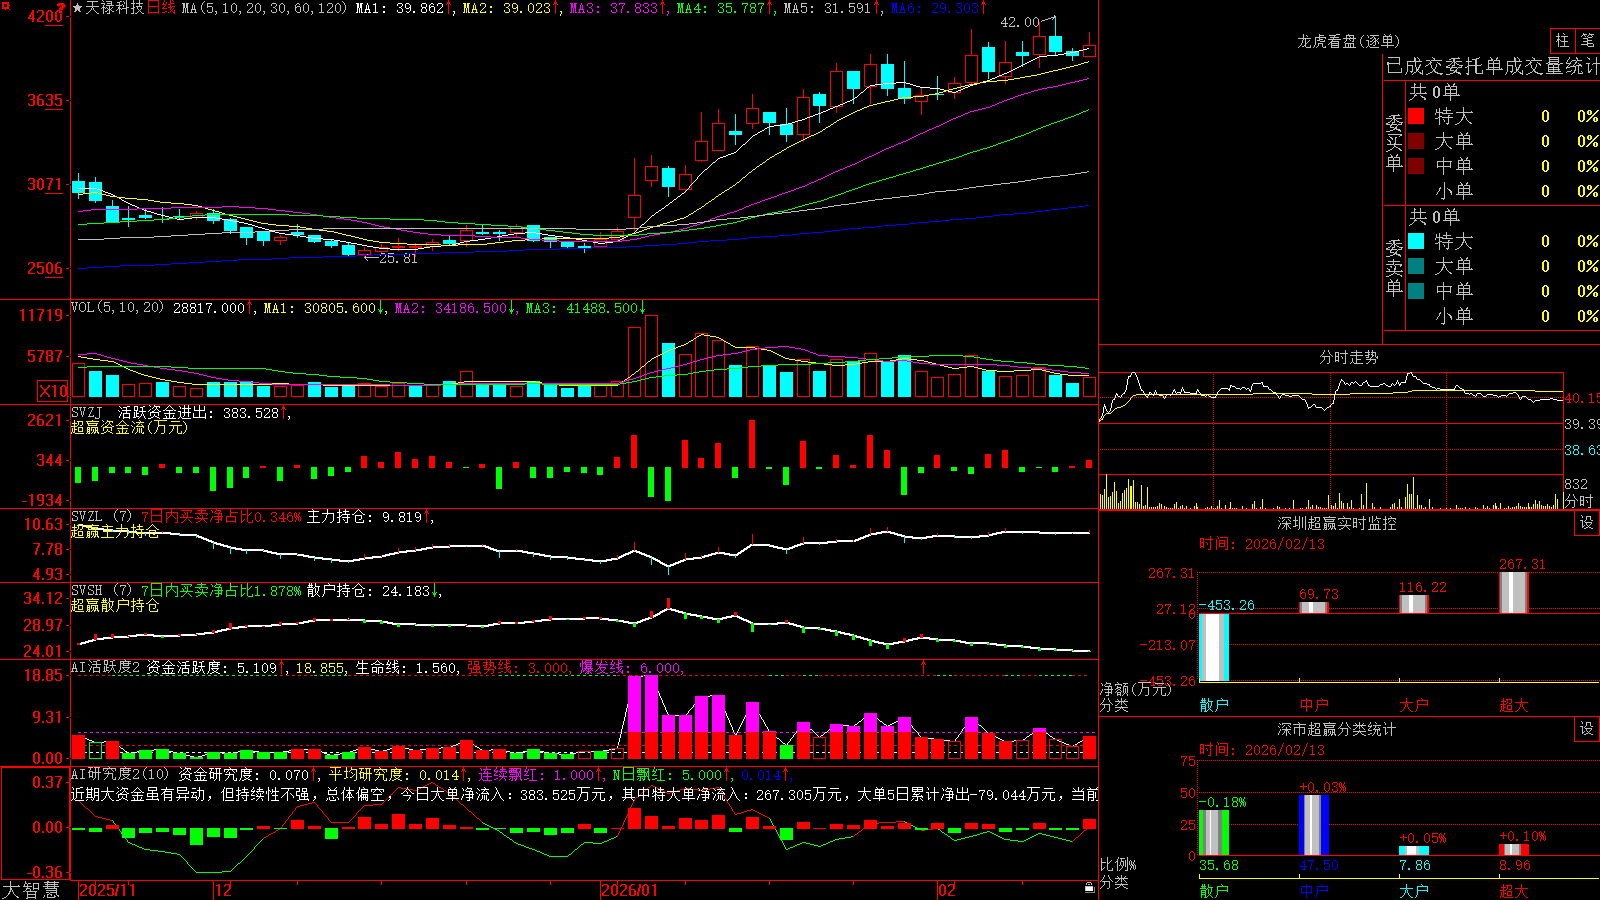The width and height of the screenshot is (1600, 900).
Task: Click the teal 大单 sell-order swatch
Action: coord(1416,266)
